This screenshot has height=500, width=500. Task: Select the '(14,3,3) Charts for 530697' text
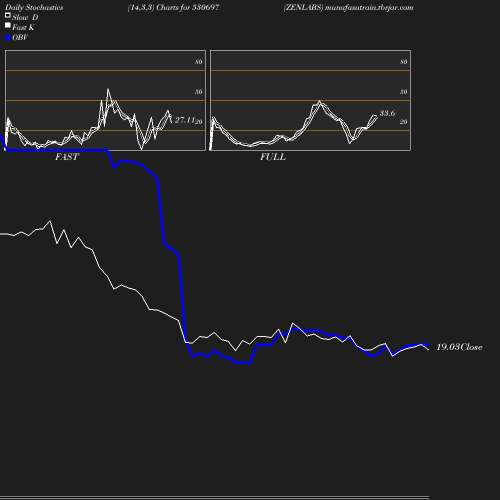173,7
